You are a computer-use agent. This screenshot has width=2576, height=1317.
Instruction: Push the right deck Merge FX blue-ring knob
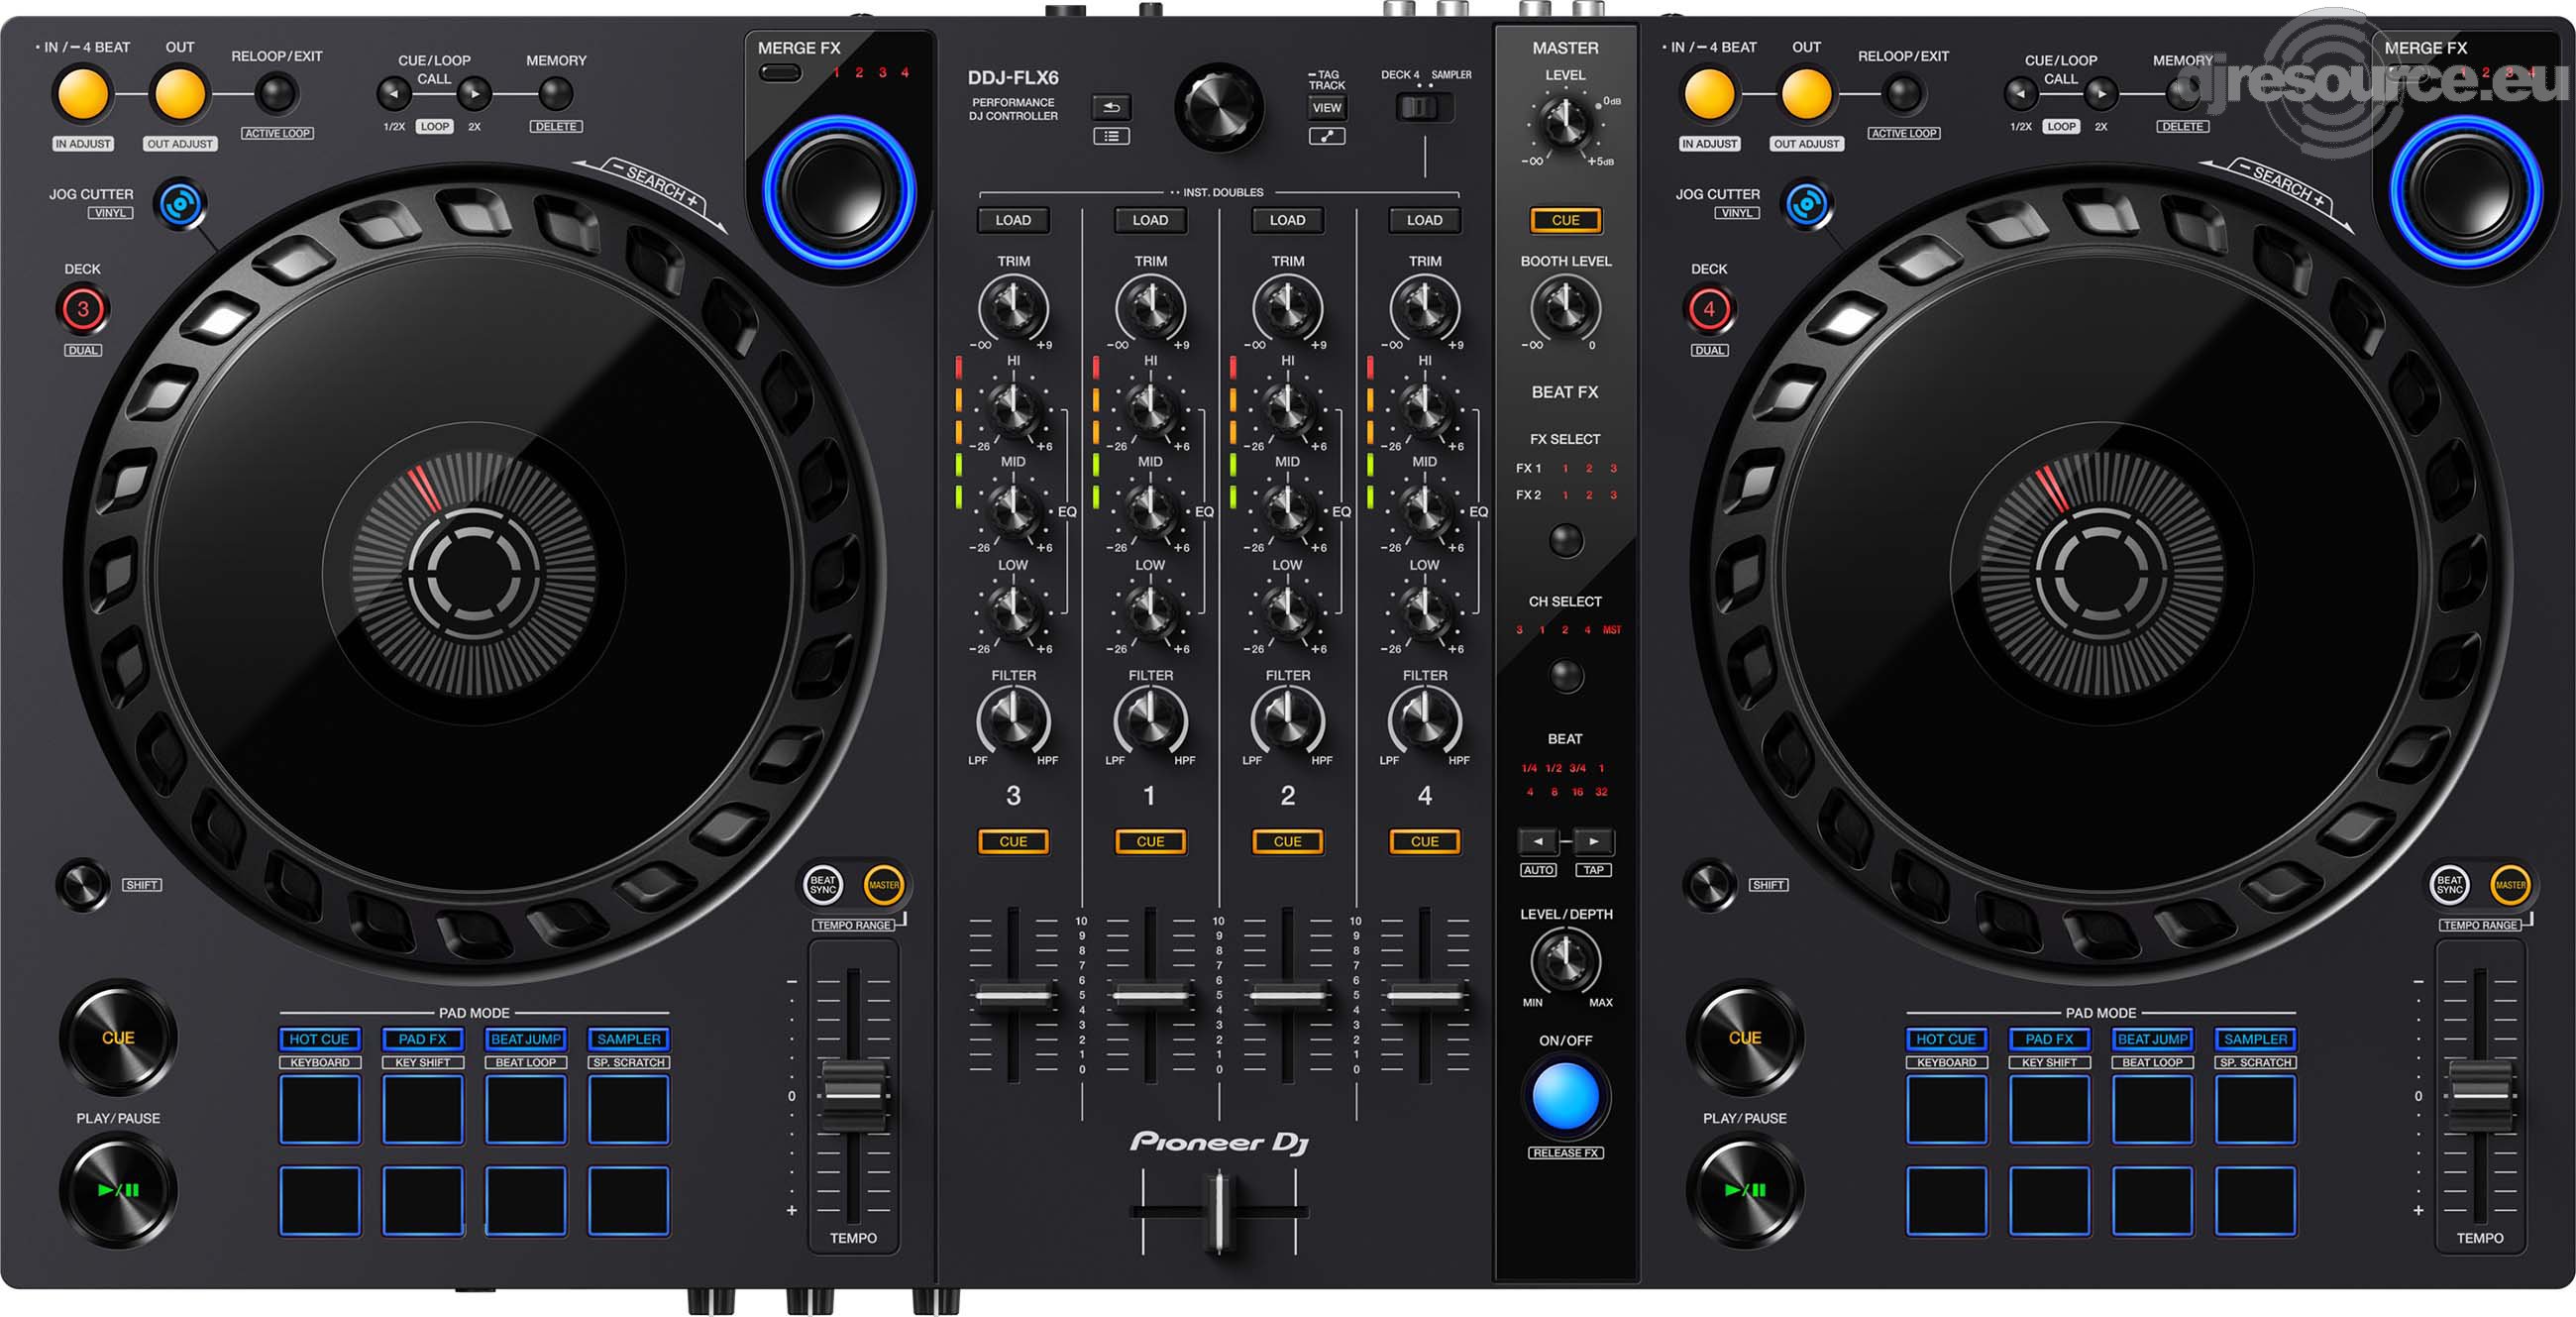pos(2466,190)
